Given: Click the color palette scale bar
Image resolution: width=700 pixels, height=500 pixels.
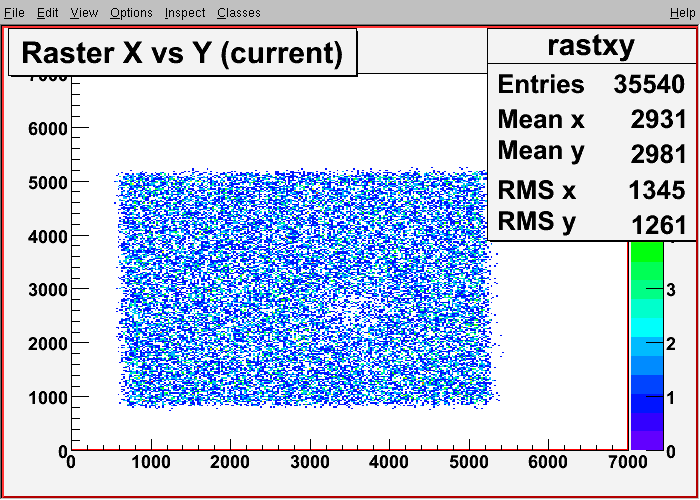Looking at the screenshot, I should click(647, 346).
